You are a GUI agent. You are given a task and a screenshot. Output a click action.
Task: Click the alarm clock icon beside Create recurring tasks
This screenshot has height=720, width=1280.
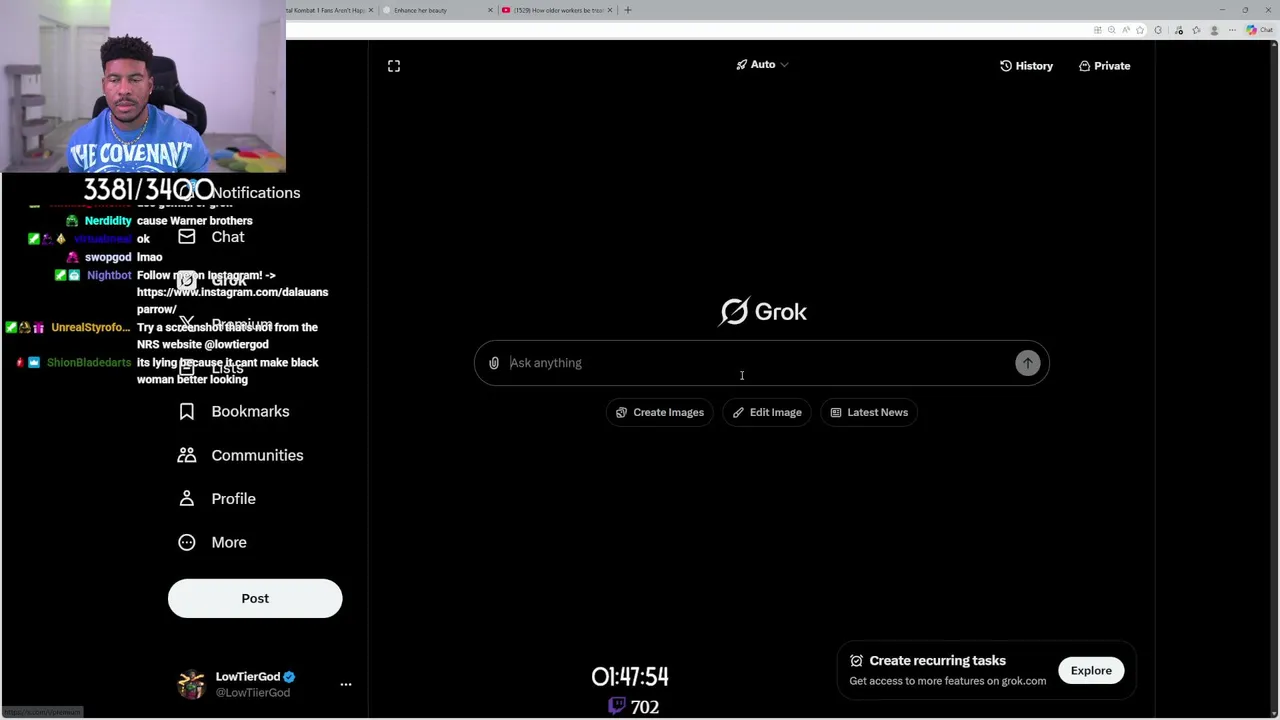[856, 661]
